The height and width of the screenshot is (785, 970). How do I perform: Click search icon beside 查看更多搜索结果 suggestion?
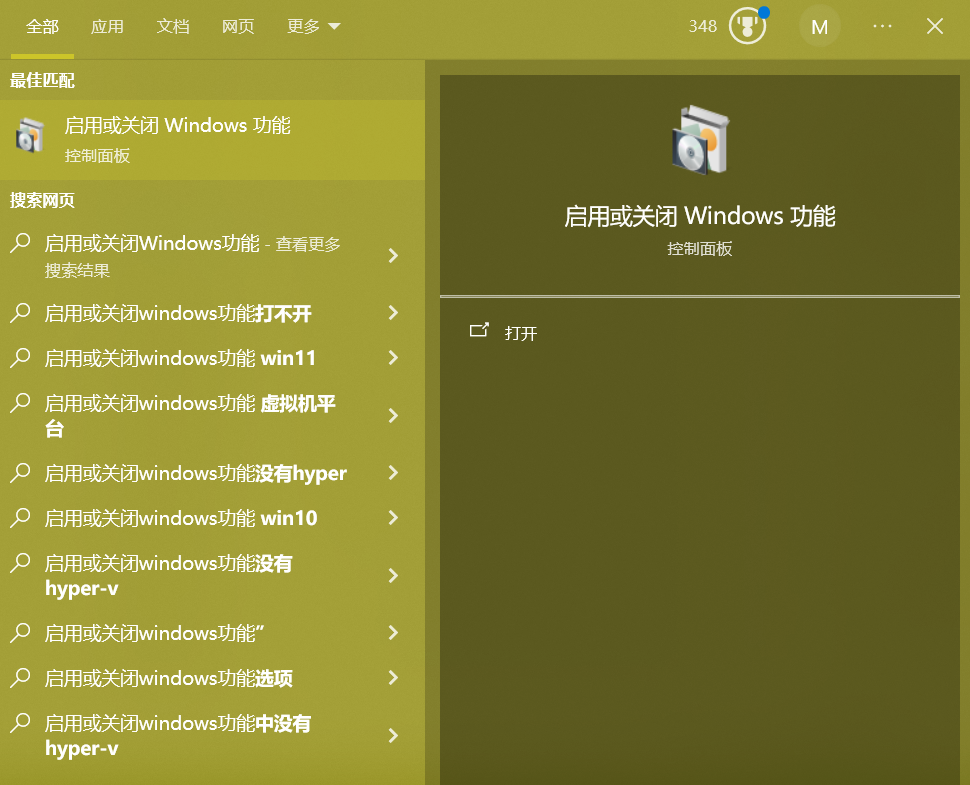pos(20,242)
